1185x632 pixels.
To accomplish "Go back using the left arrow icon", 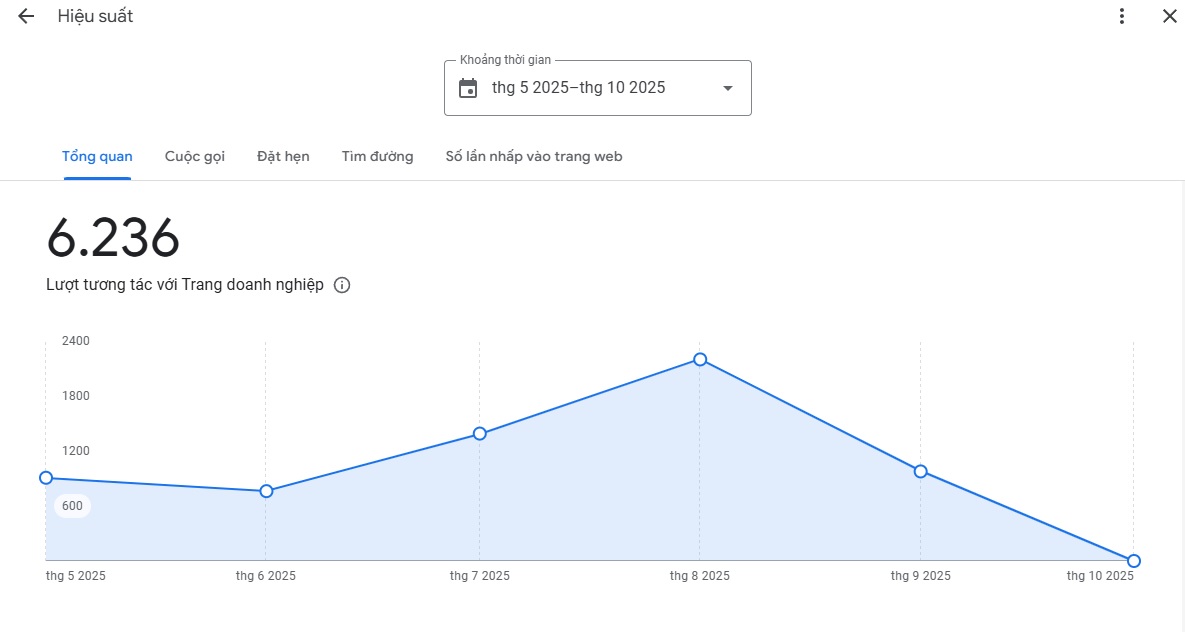I will (26, 16).
